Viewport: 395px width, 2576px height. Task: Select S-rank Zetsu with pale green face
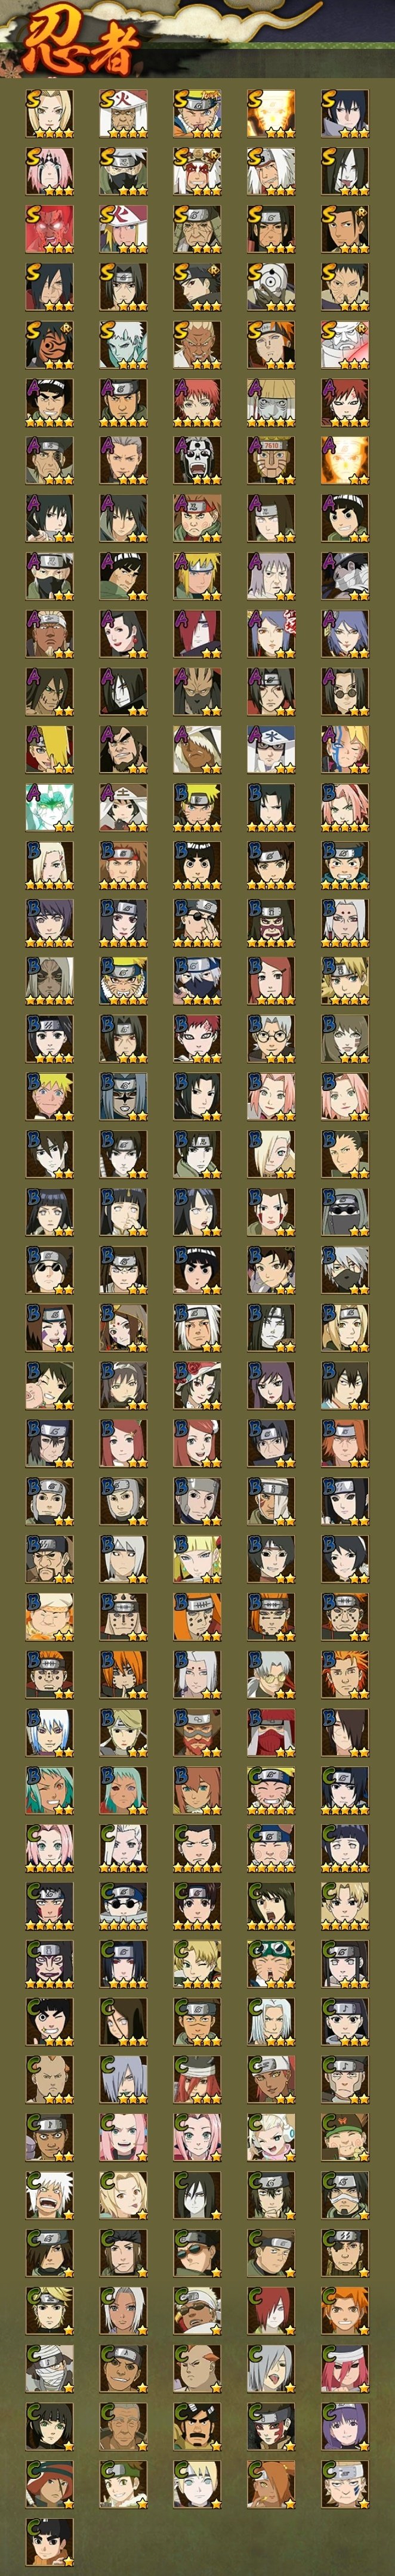124,345
